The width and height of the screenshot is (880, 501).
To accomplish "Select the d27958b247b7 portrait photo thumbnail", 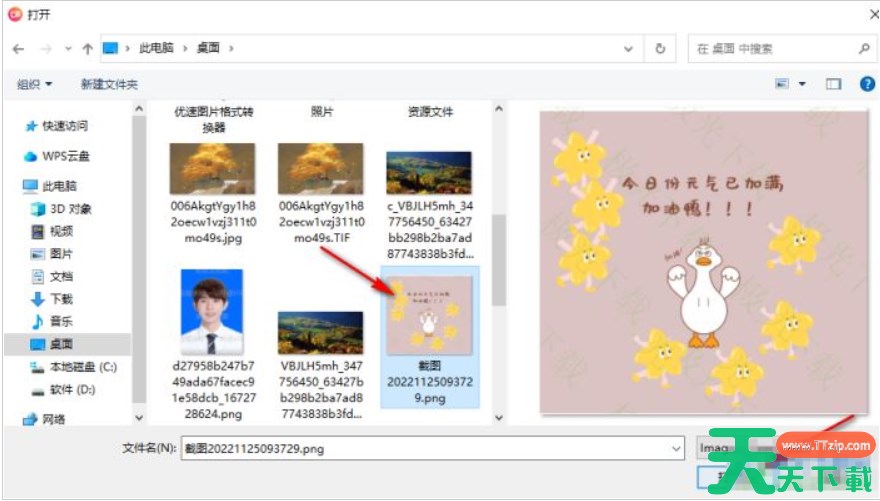I will point(212,312).
